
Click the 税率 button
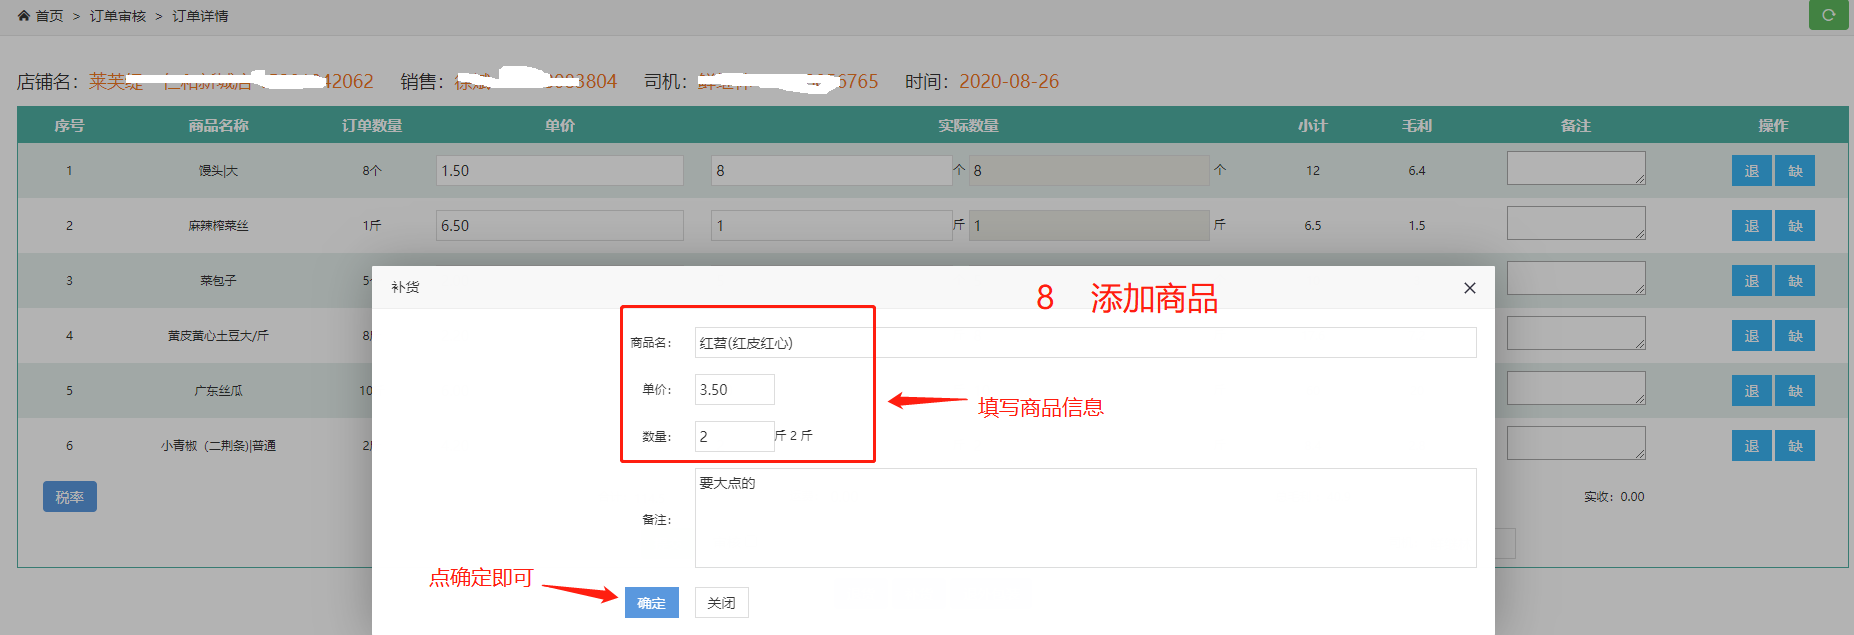coord(69,497)
